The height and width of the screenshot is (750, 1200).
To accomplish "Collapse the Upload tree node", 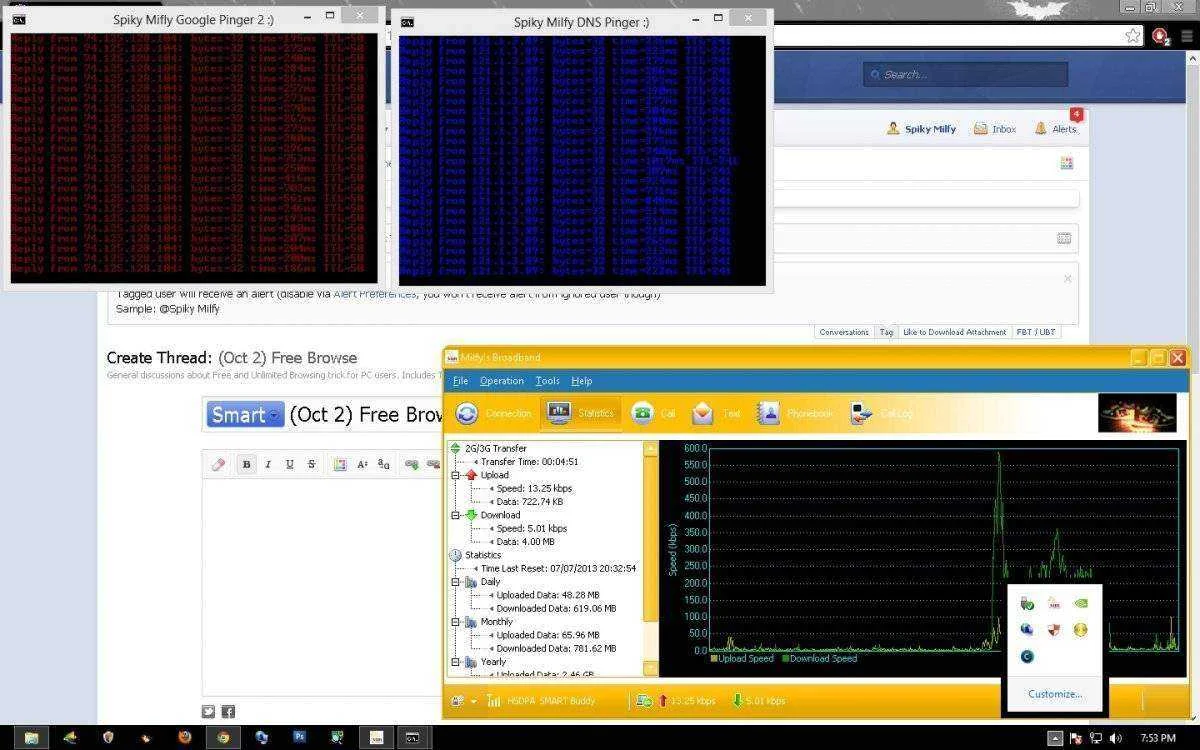I will 456,475.
